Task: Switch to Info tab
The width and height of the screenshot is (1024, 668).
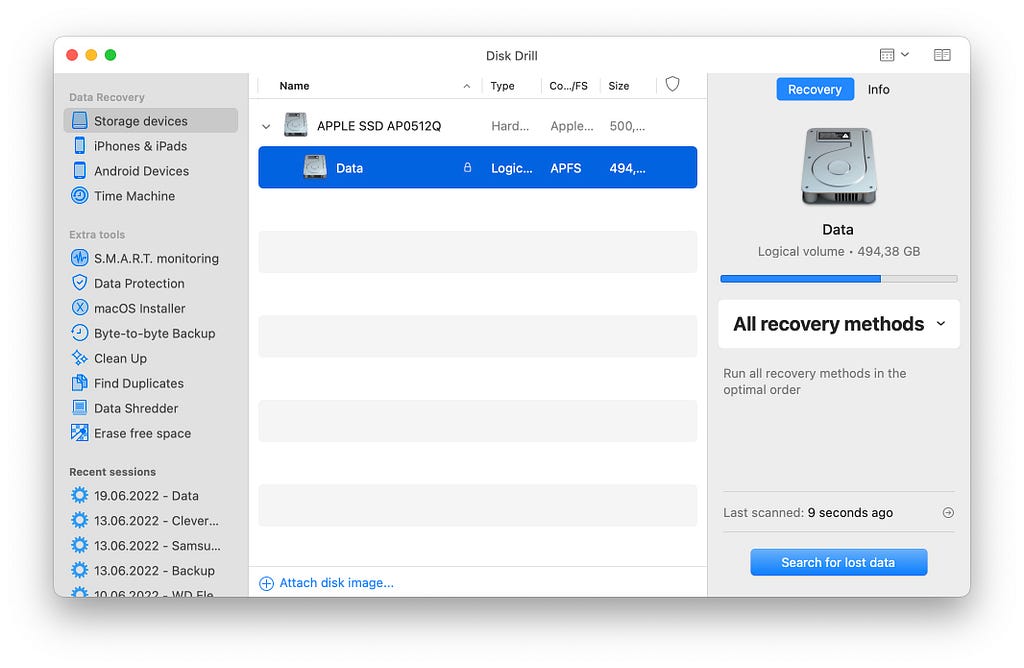Action: click(x=878, y=89)
